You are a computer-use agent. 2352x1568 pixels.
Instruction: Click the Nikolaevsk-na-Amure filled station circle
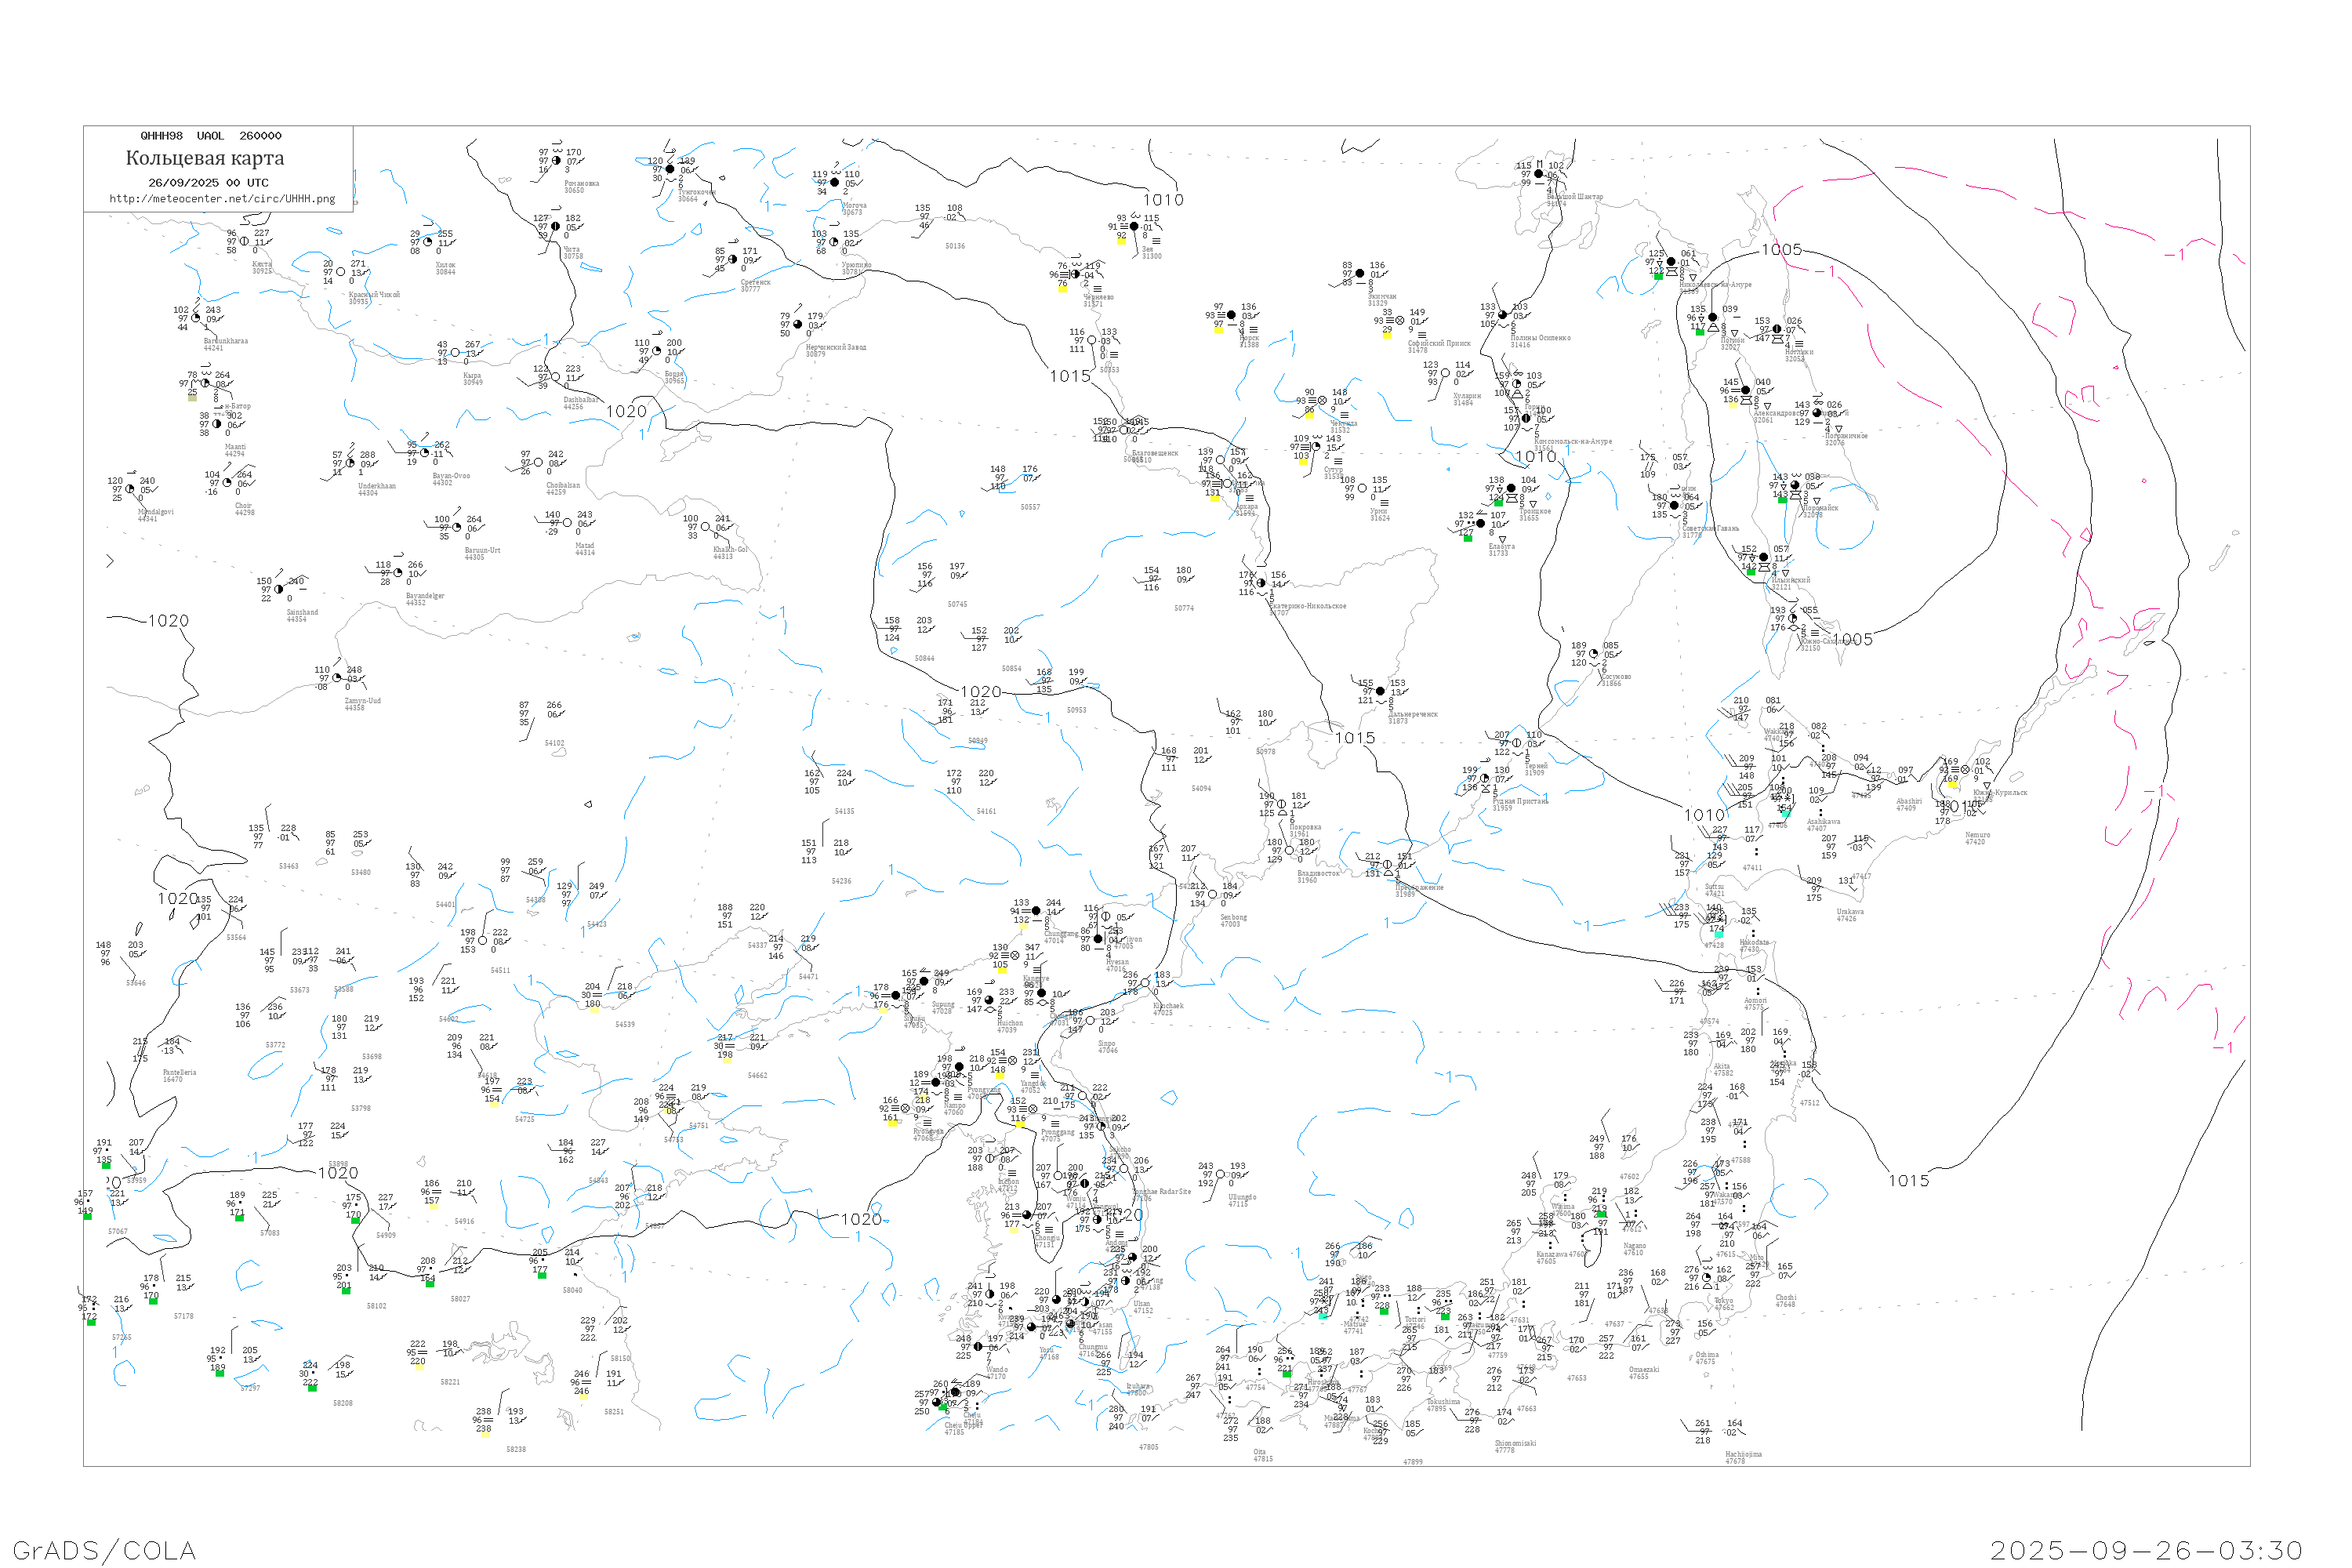point(1671,262)
